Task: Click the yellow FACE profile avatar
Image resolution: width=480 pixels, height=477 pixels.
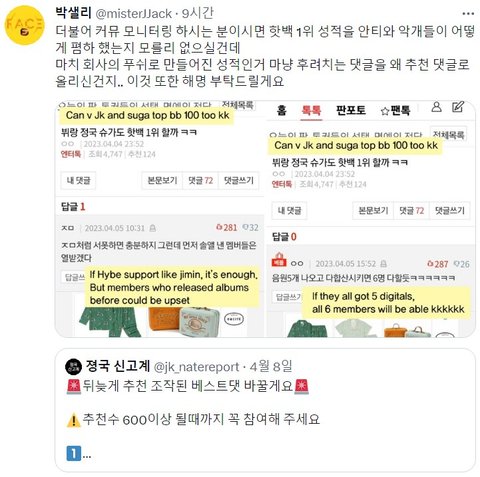Action: [x=24, y=25]
